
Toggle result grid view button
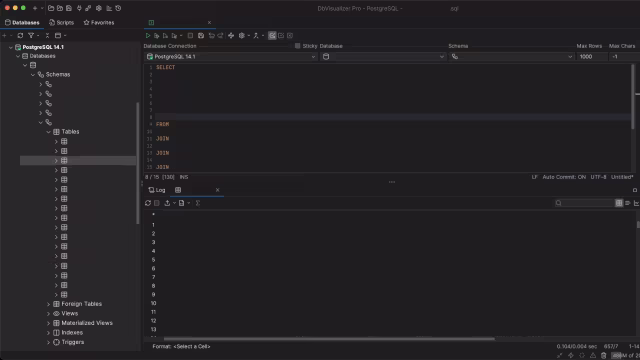(619, 203)
